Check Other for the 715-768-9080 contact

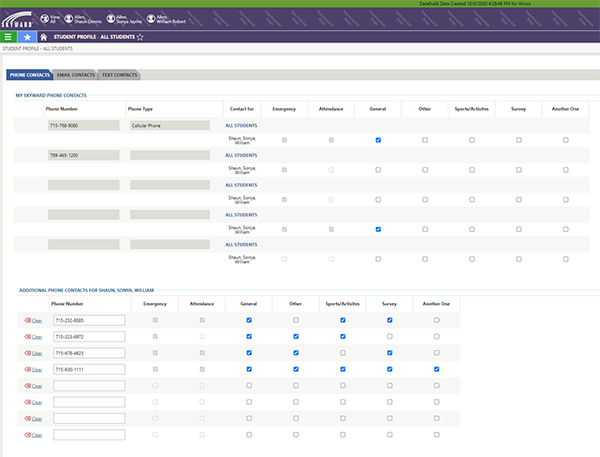pos(425,140)
